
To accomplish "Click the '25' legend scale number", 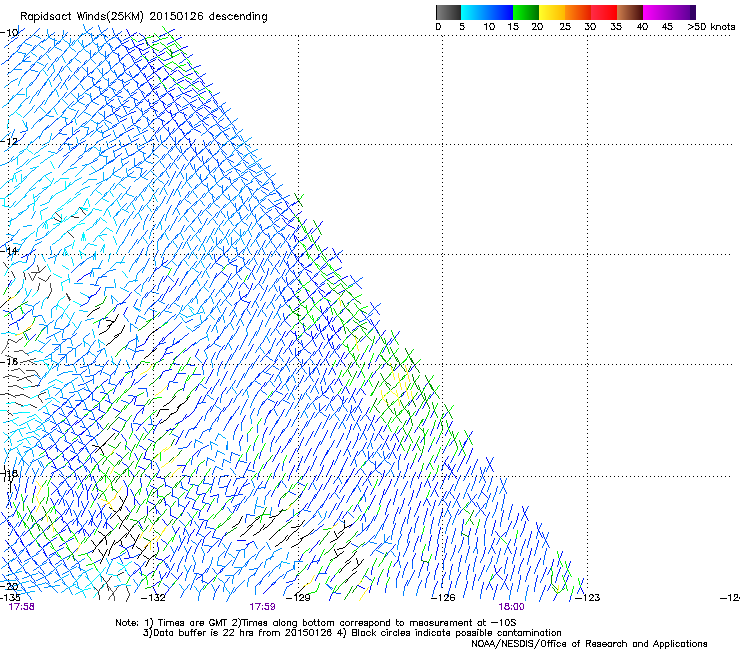I will [x=565, y=27].
